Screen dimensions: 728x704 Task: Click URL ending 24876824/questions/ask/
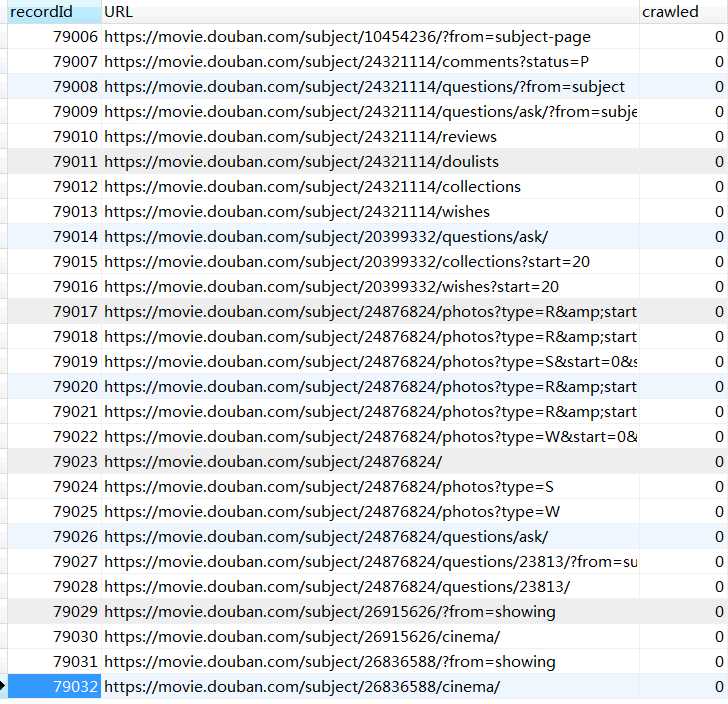click(x=326, y=536)
